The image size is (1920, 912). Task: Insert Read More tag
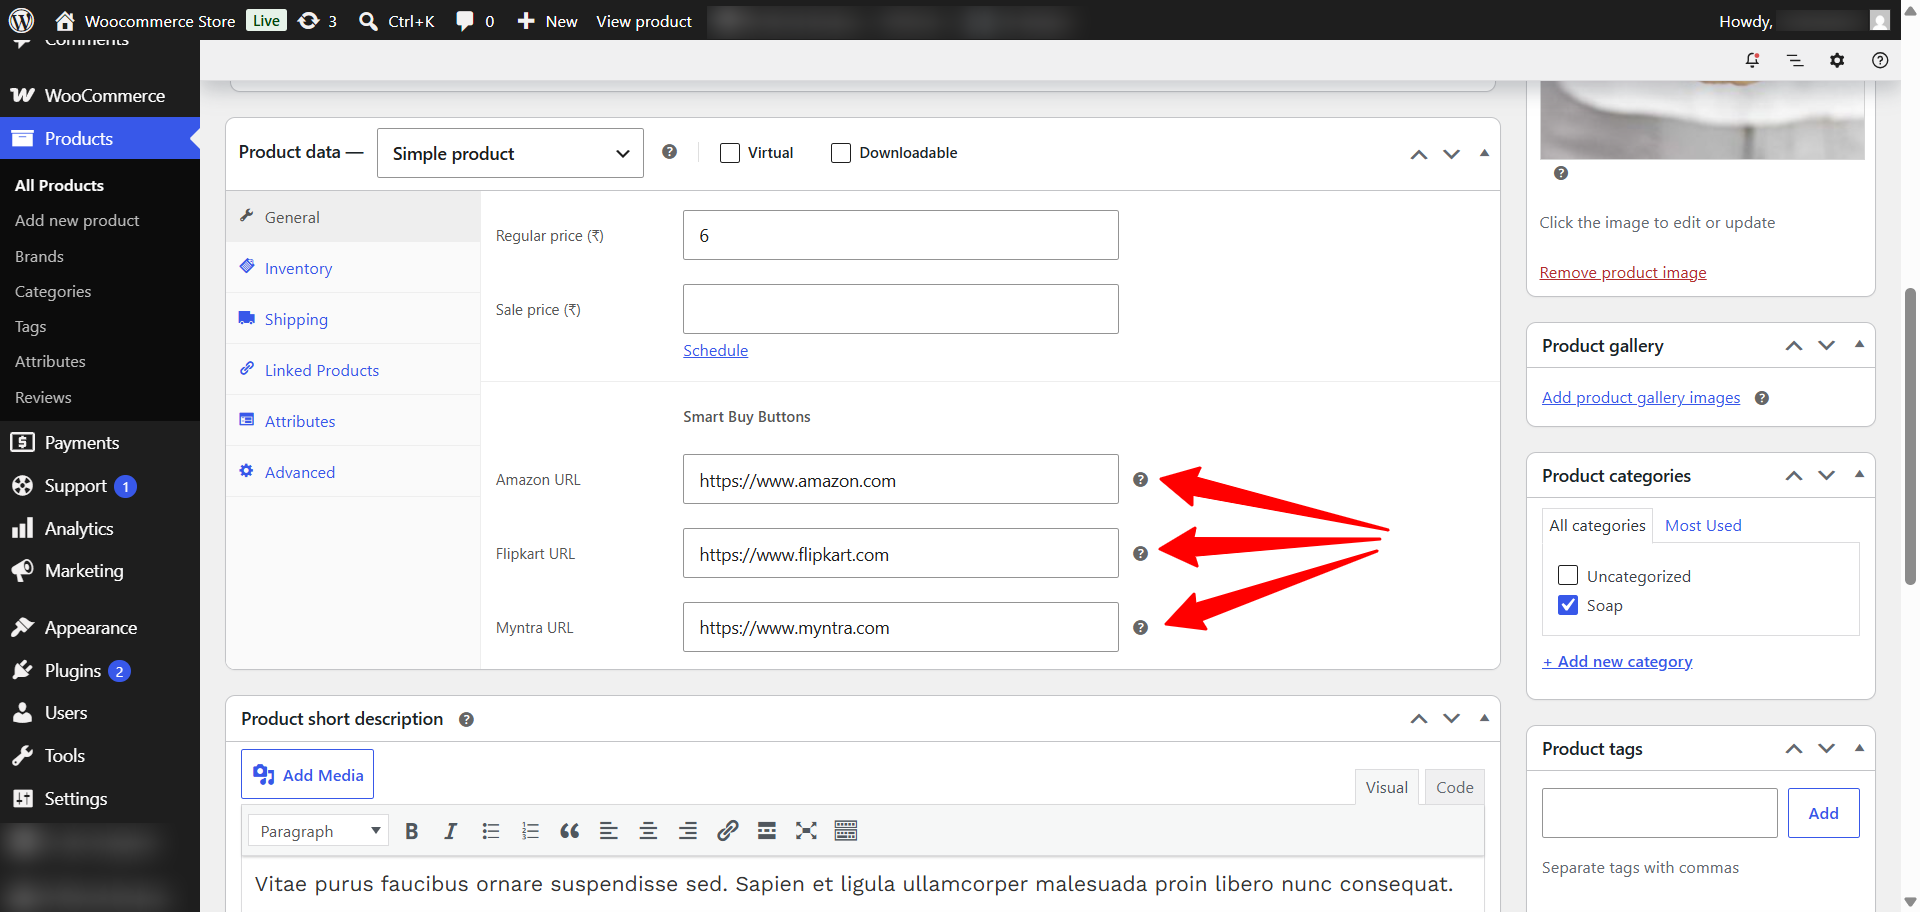coord(767,831)
